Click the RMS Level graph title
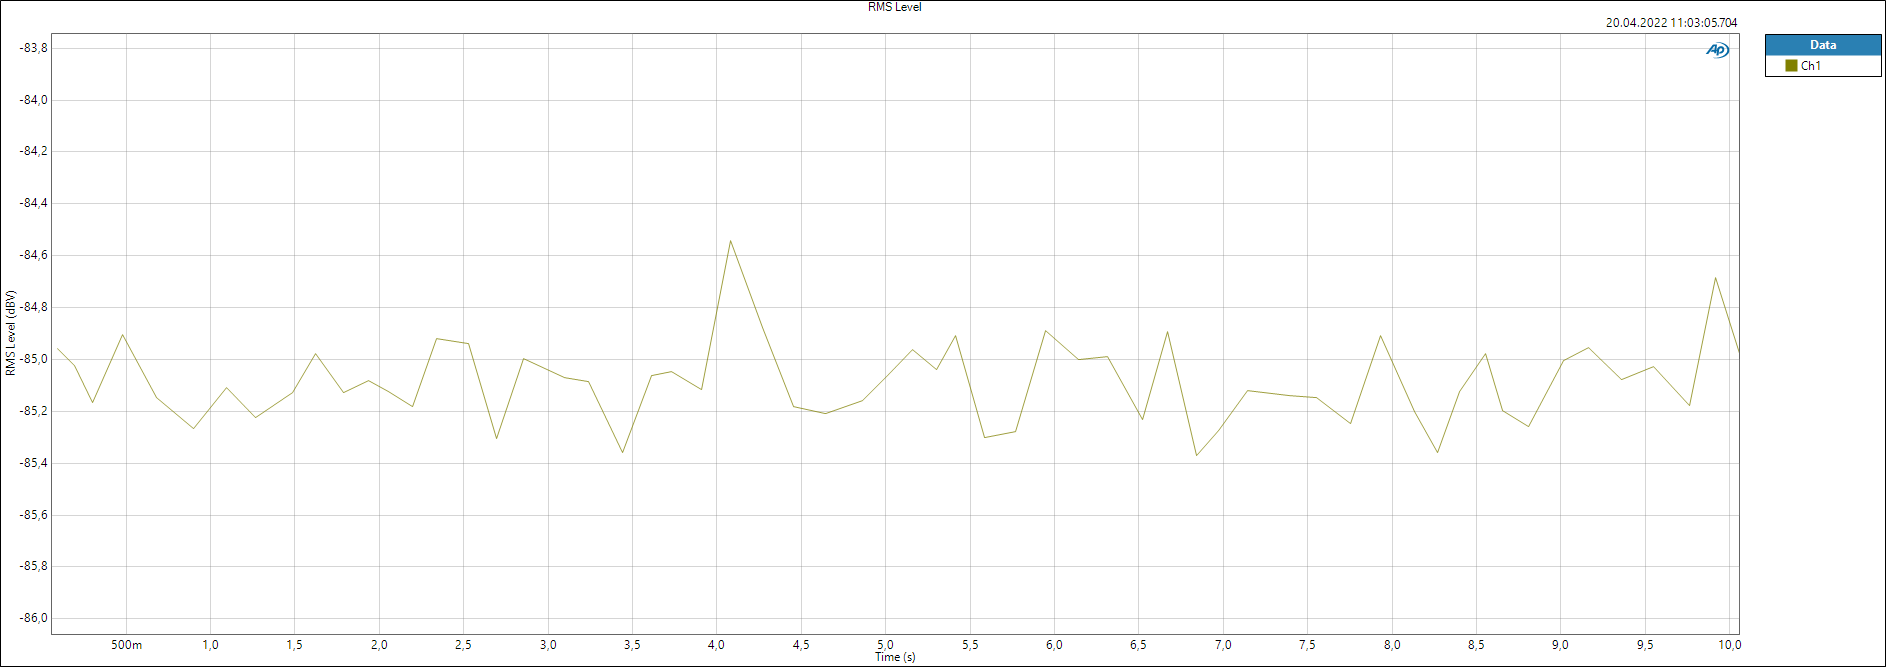1886x667 pixels. point(895,7)
